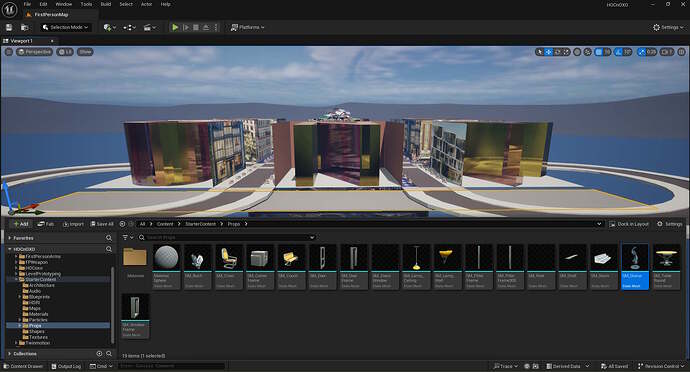Open the quick add actor icon menu
Screen dimensions: 690x372
click(x=110, y=27)
